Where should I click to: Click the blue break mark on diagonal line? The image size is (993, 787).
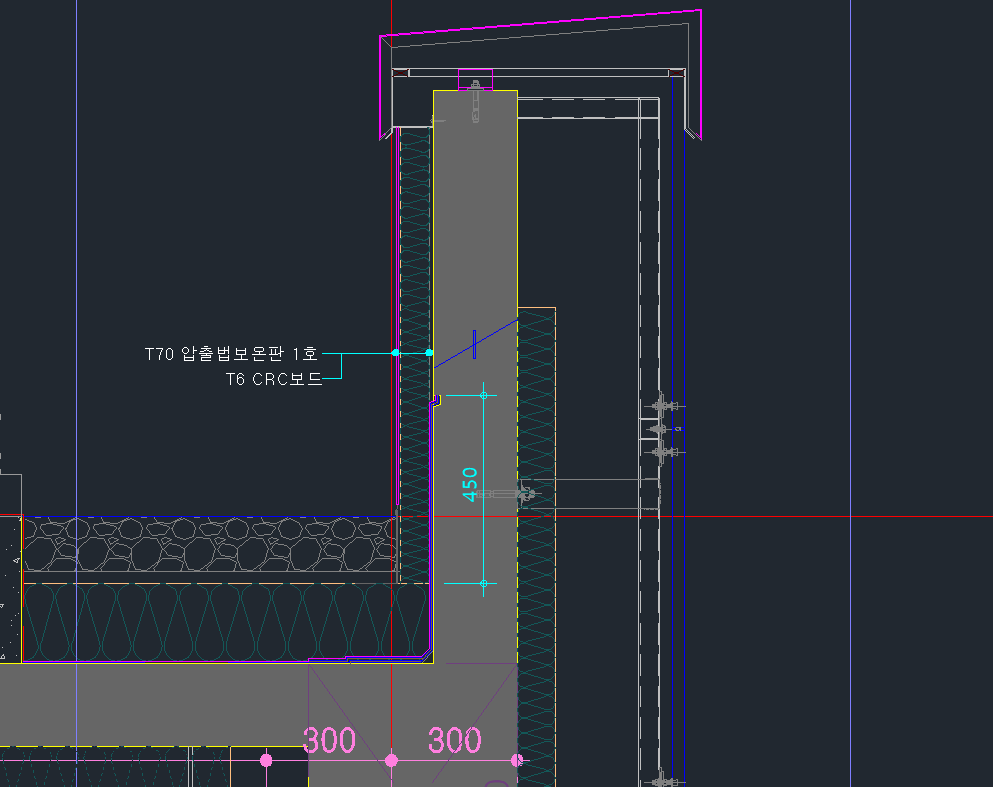tap(474, 345)
